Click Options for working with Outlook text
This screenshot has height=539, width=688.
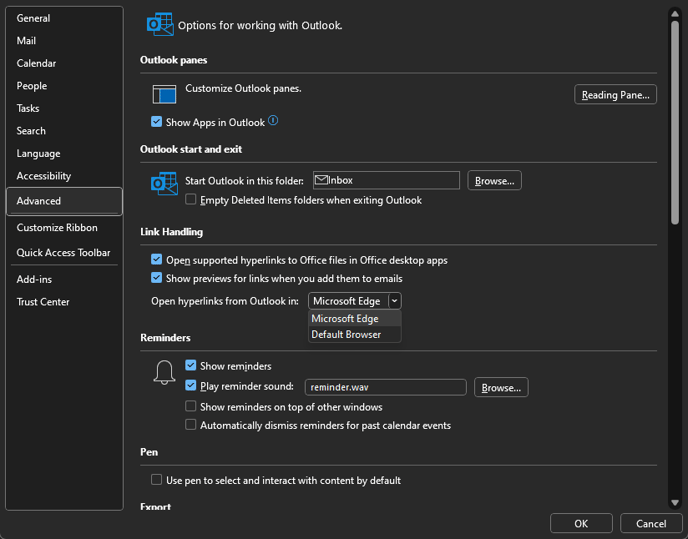tap(260, 25)
